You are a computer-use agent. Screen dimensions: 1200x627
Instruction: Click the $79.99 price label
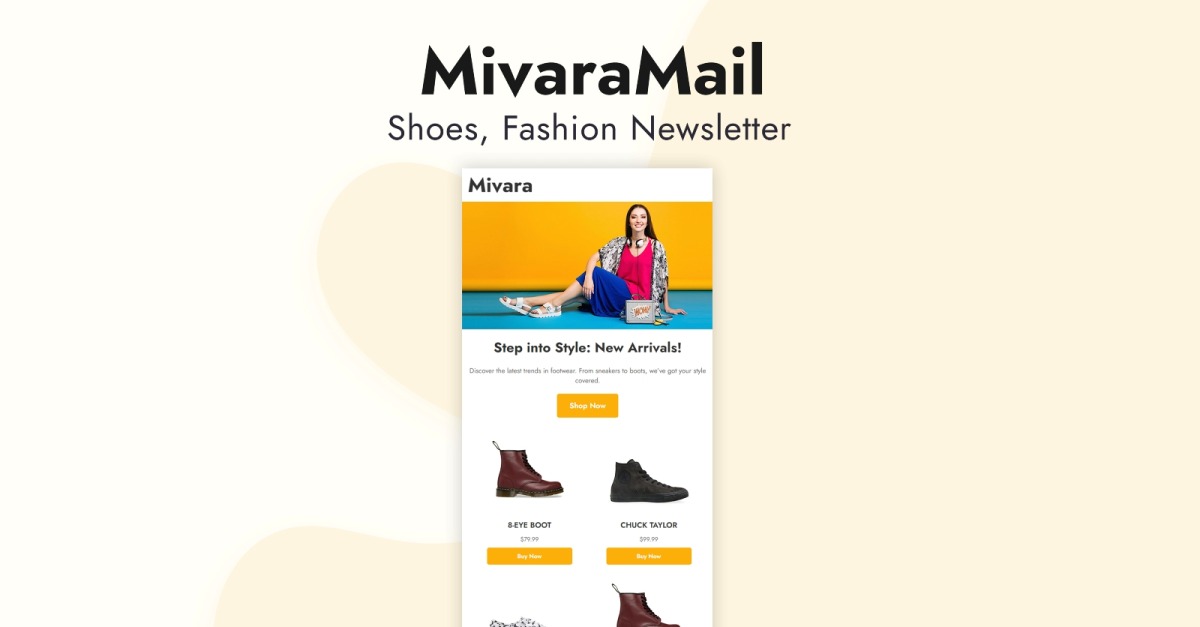529,539
